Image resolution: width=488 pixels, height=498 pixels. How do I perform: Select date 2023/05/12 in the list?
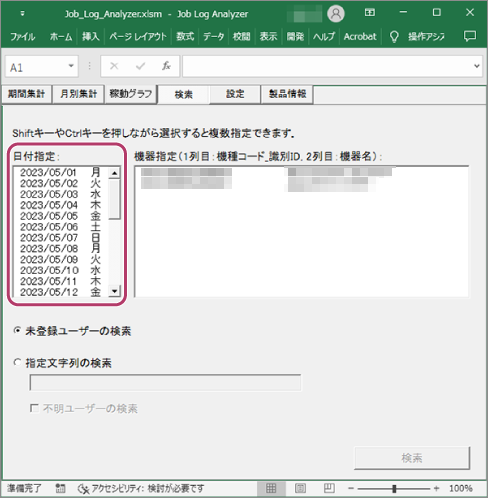(x=61, y=292)
